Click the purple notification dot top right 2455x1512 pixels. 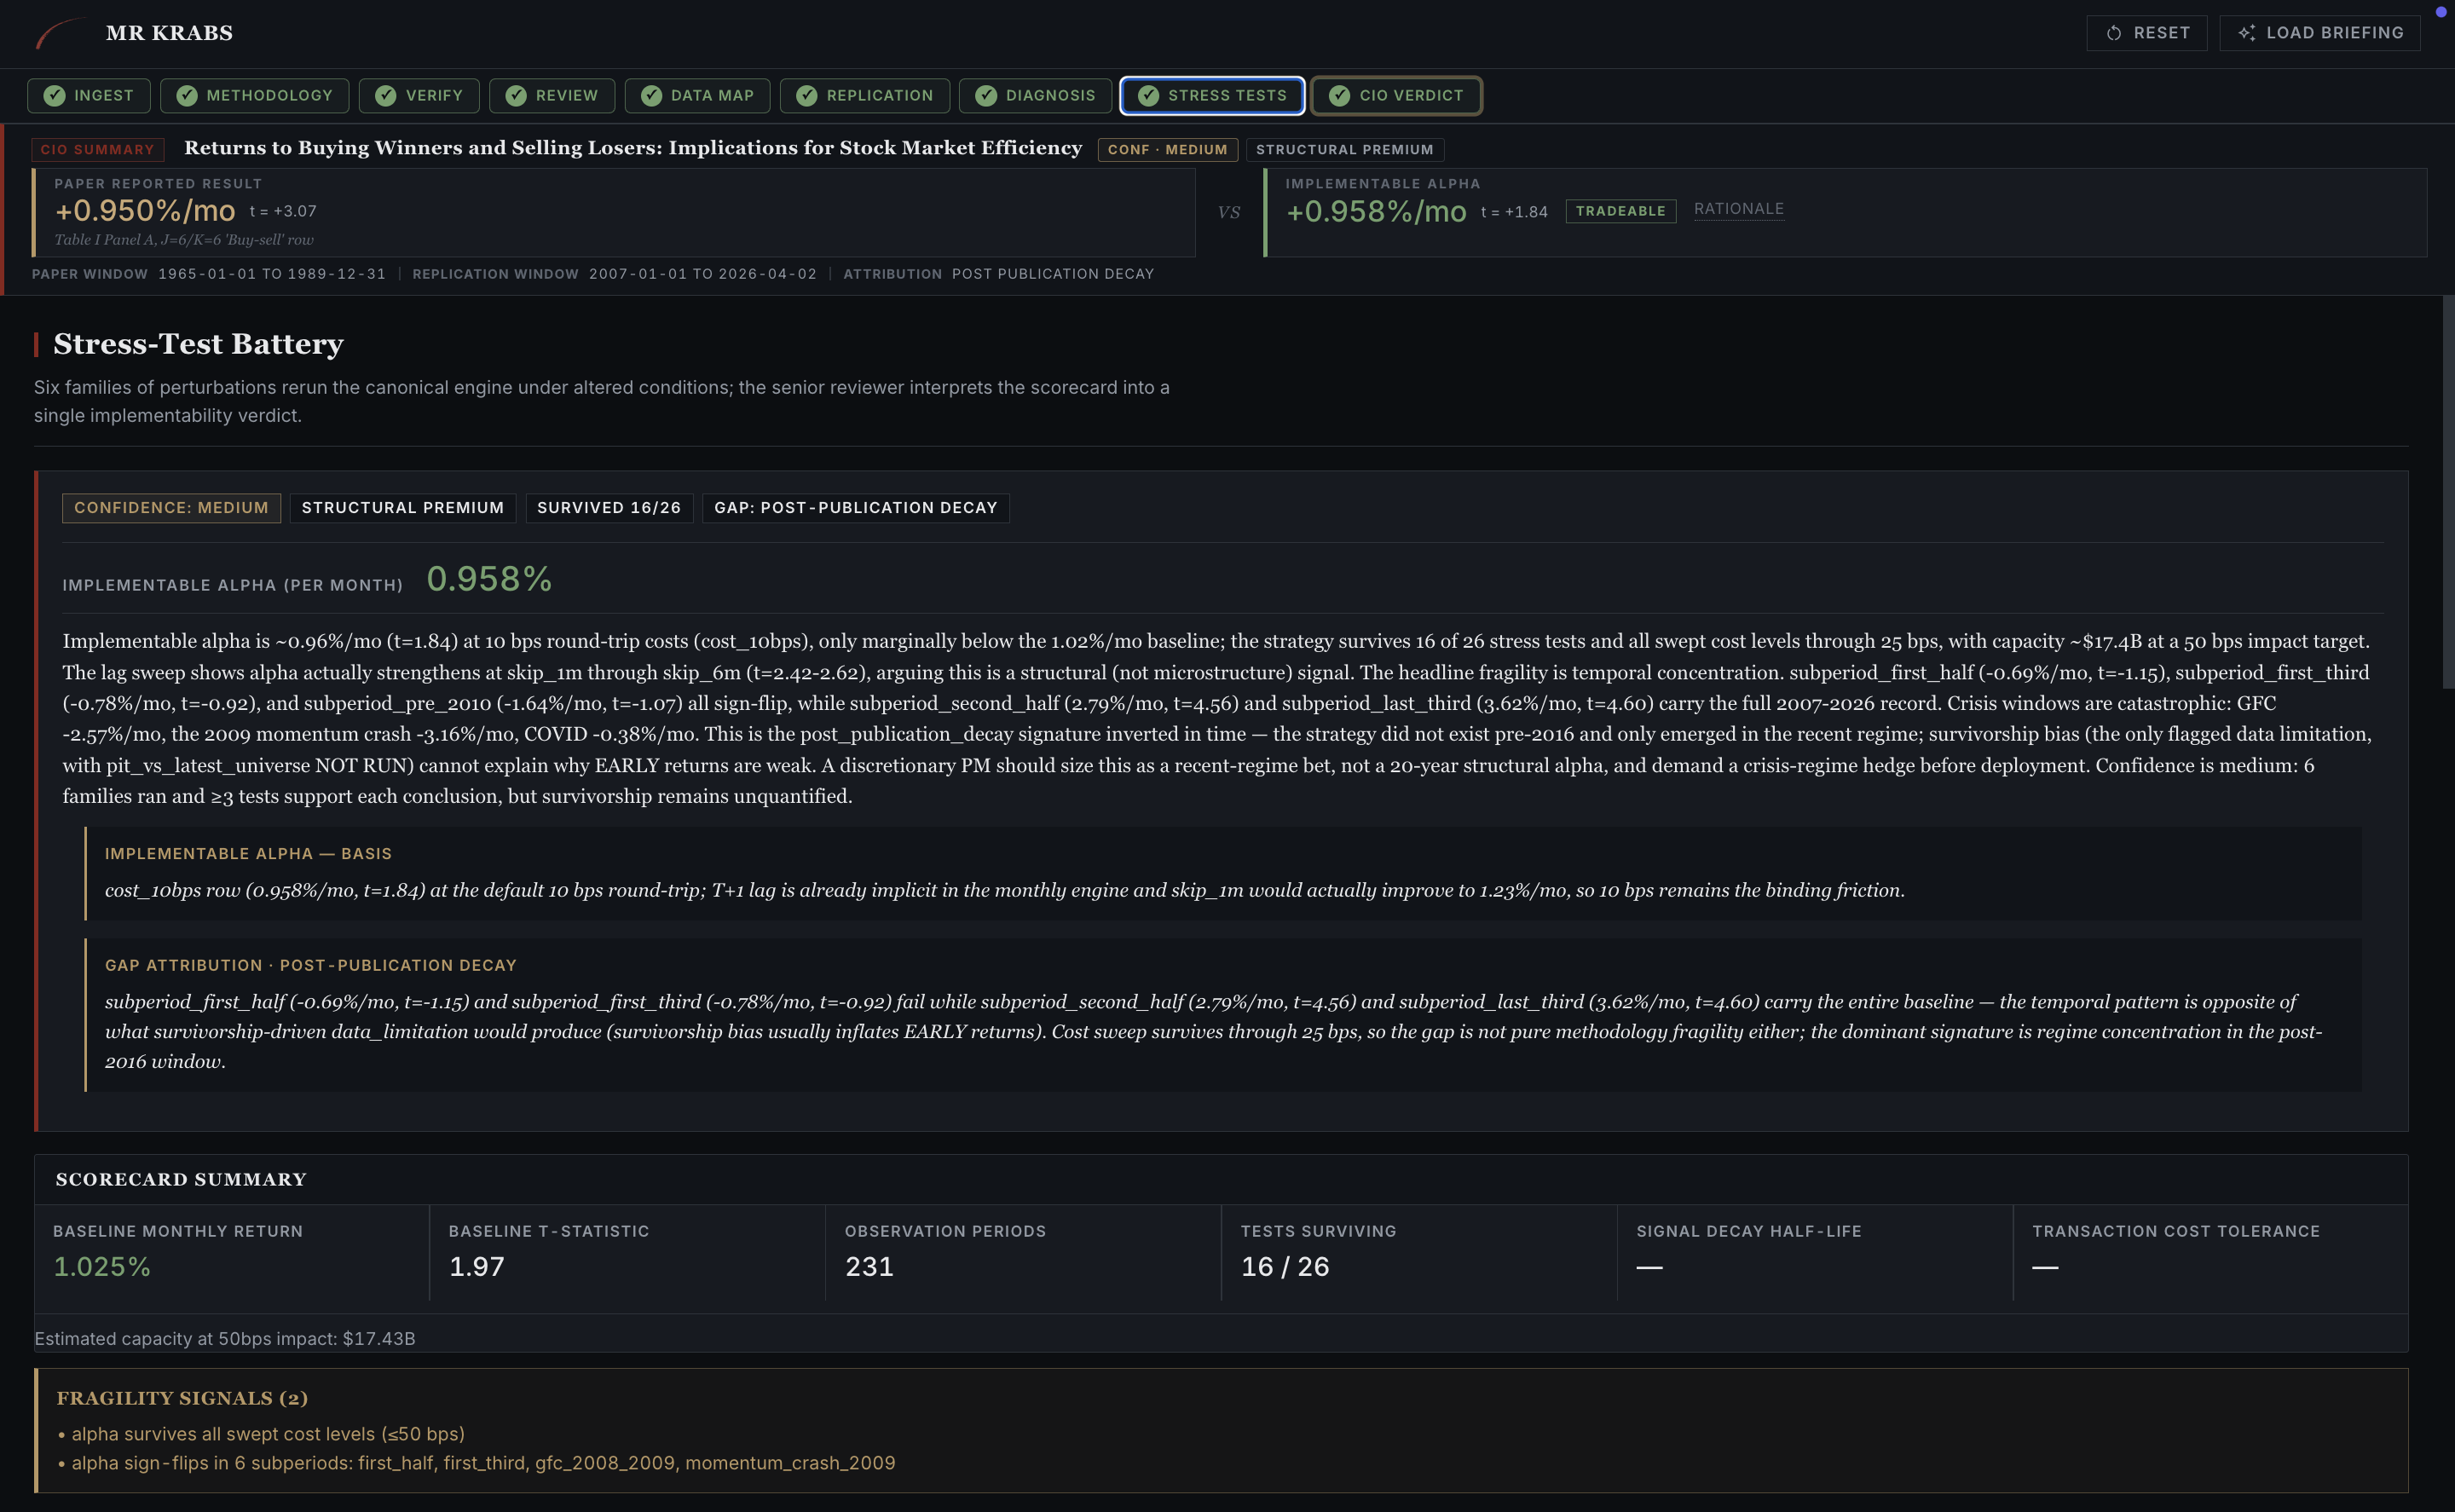(2440, 12)
